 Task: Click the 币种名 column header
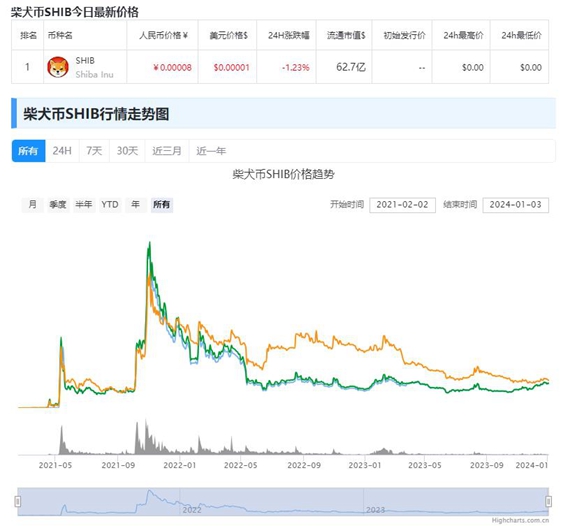(x=60, y=35)
